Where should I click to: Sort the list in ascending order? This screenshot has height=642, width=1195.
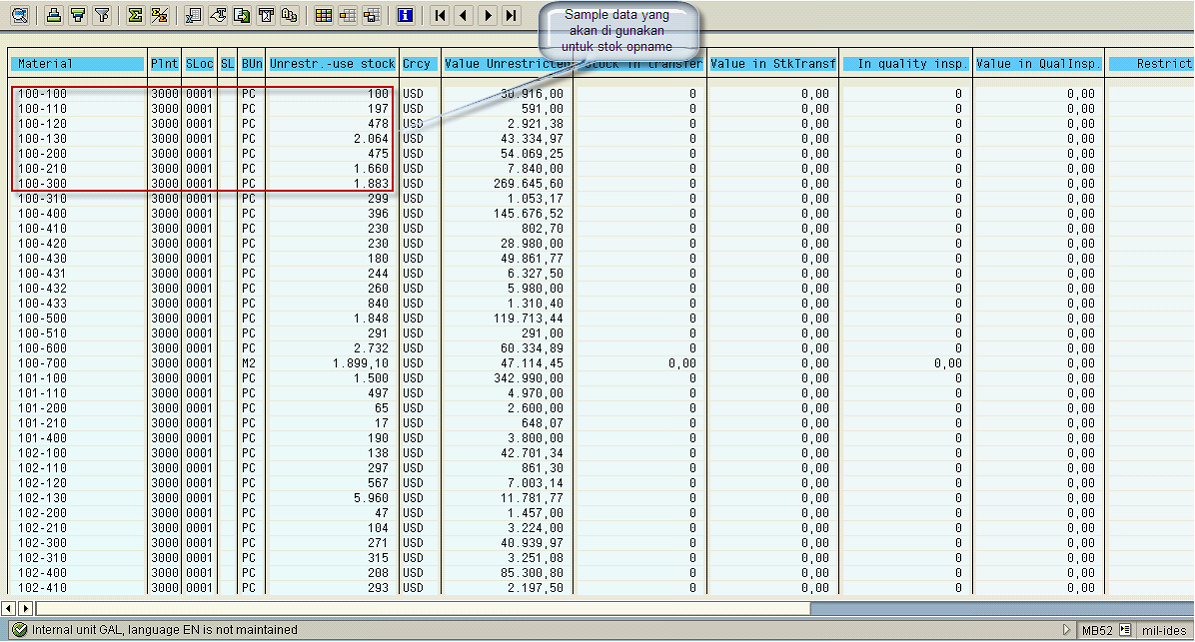(x=54, y=15)
